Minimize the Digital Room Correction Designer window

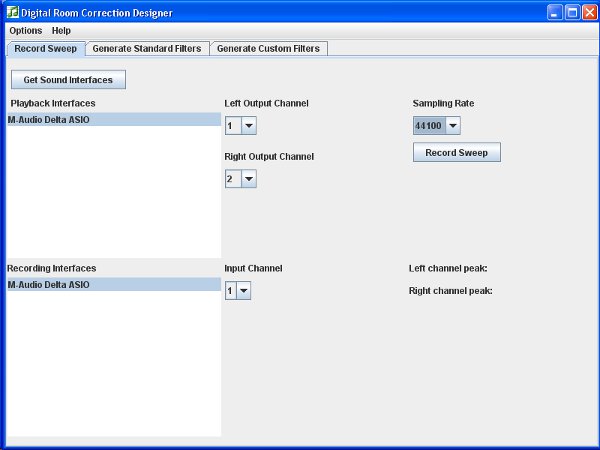pos(555,13)
